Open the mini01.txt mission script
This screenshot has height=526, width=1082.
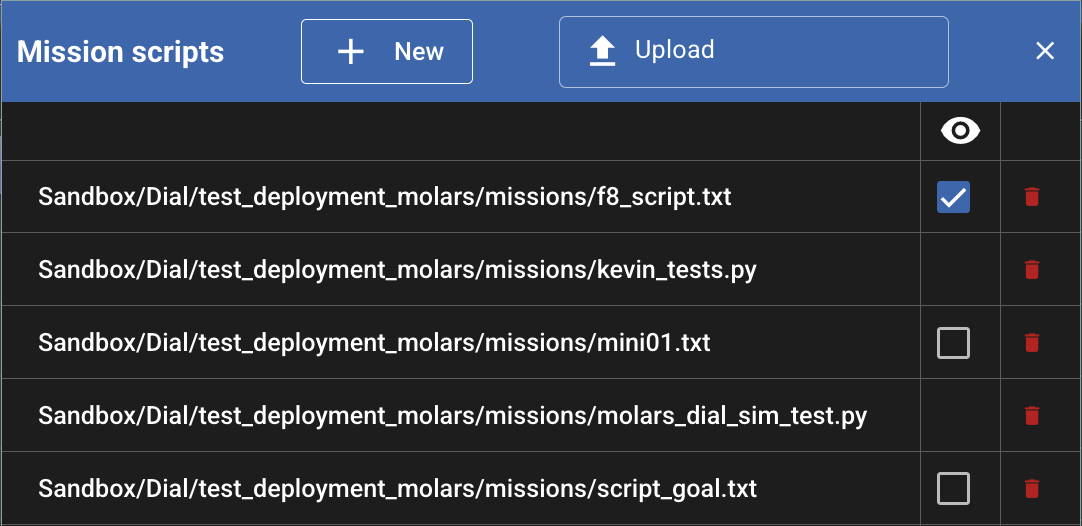(x=374, y=343)
